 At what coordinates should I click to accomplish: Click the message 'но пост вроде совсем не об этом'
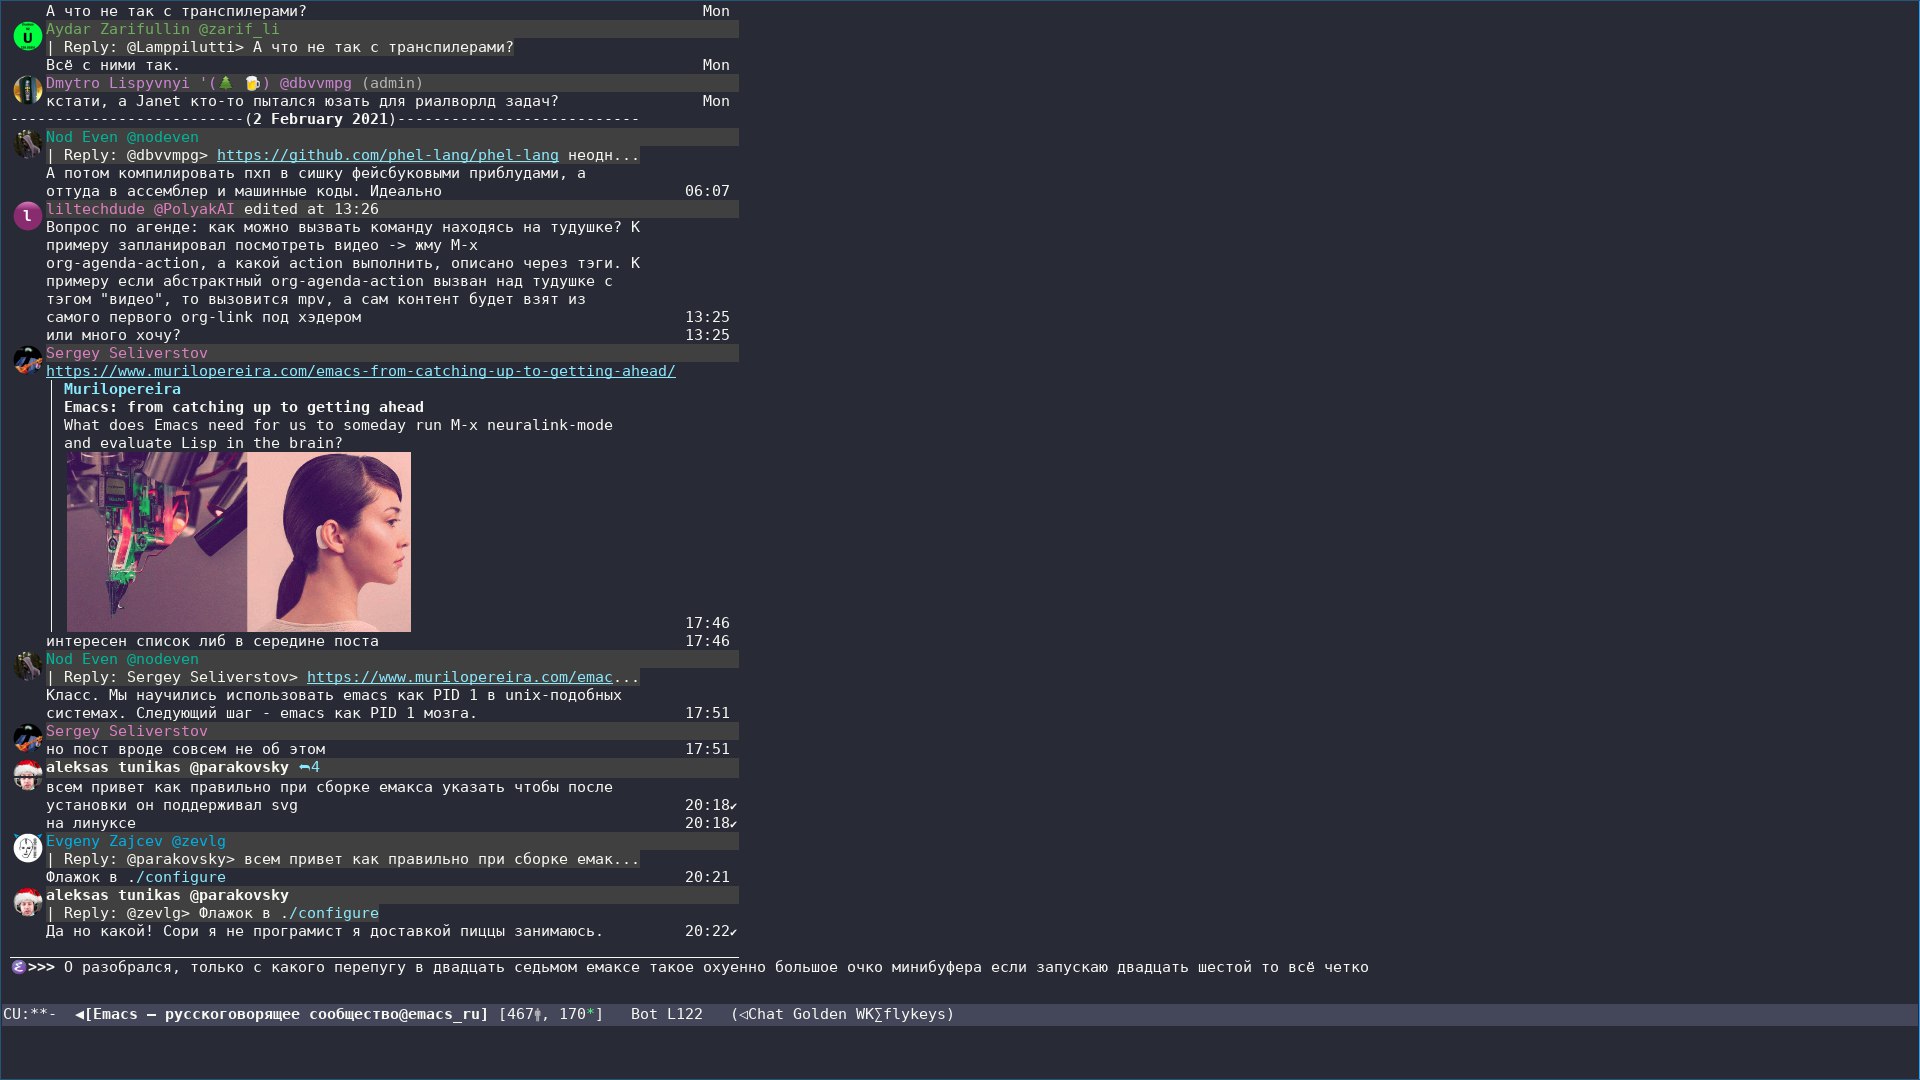pyautogui.click(x=185, y=749)
